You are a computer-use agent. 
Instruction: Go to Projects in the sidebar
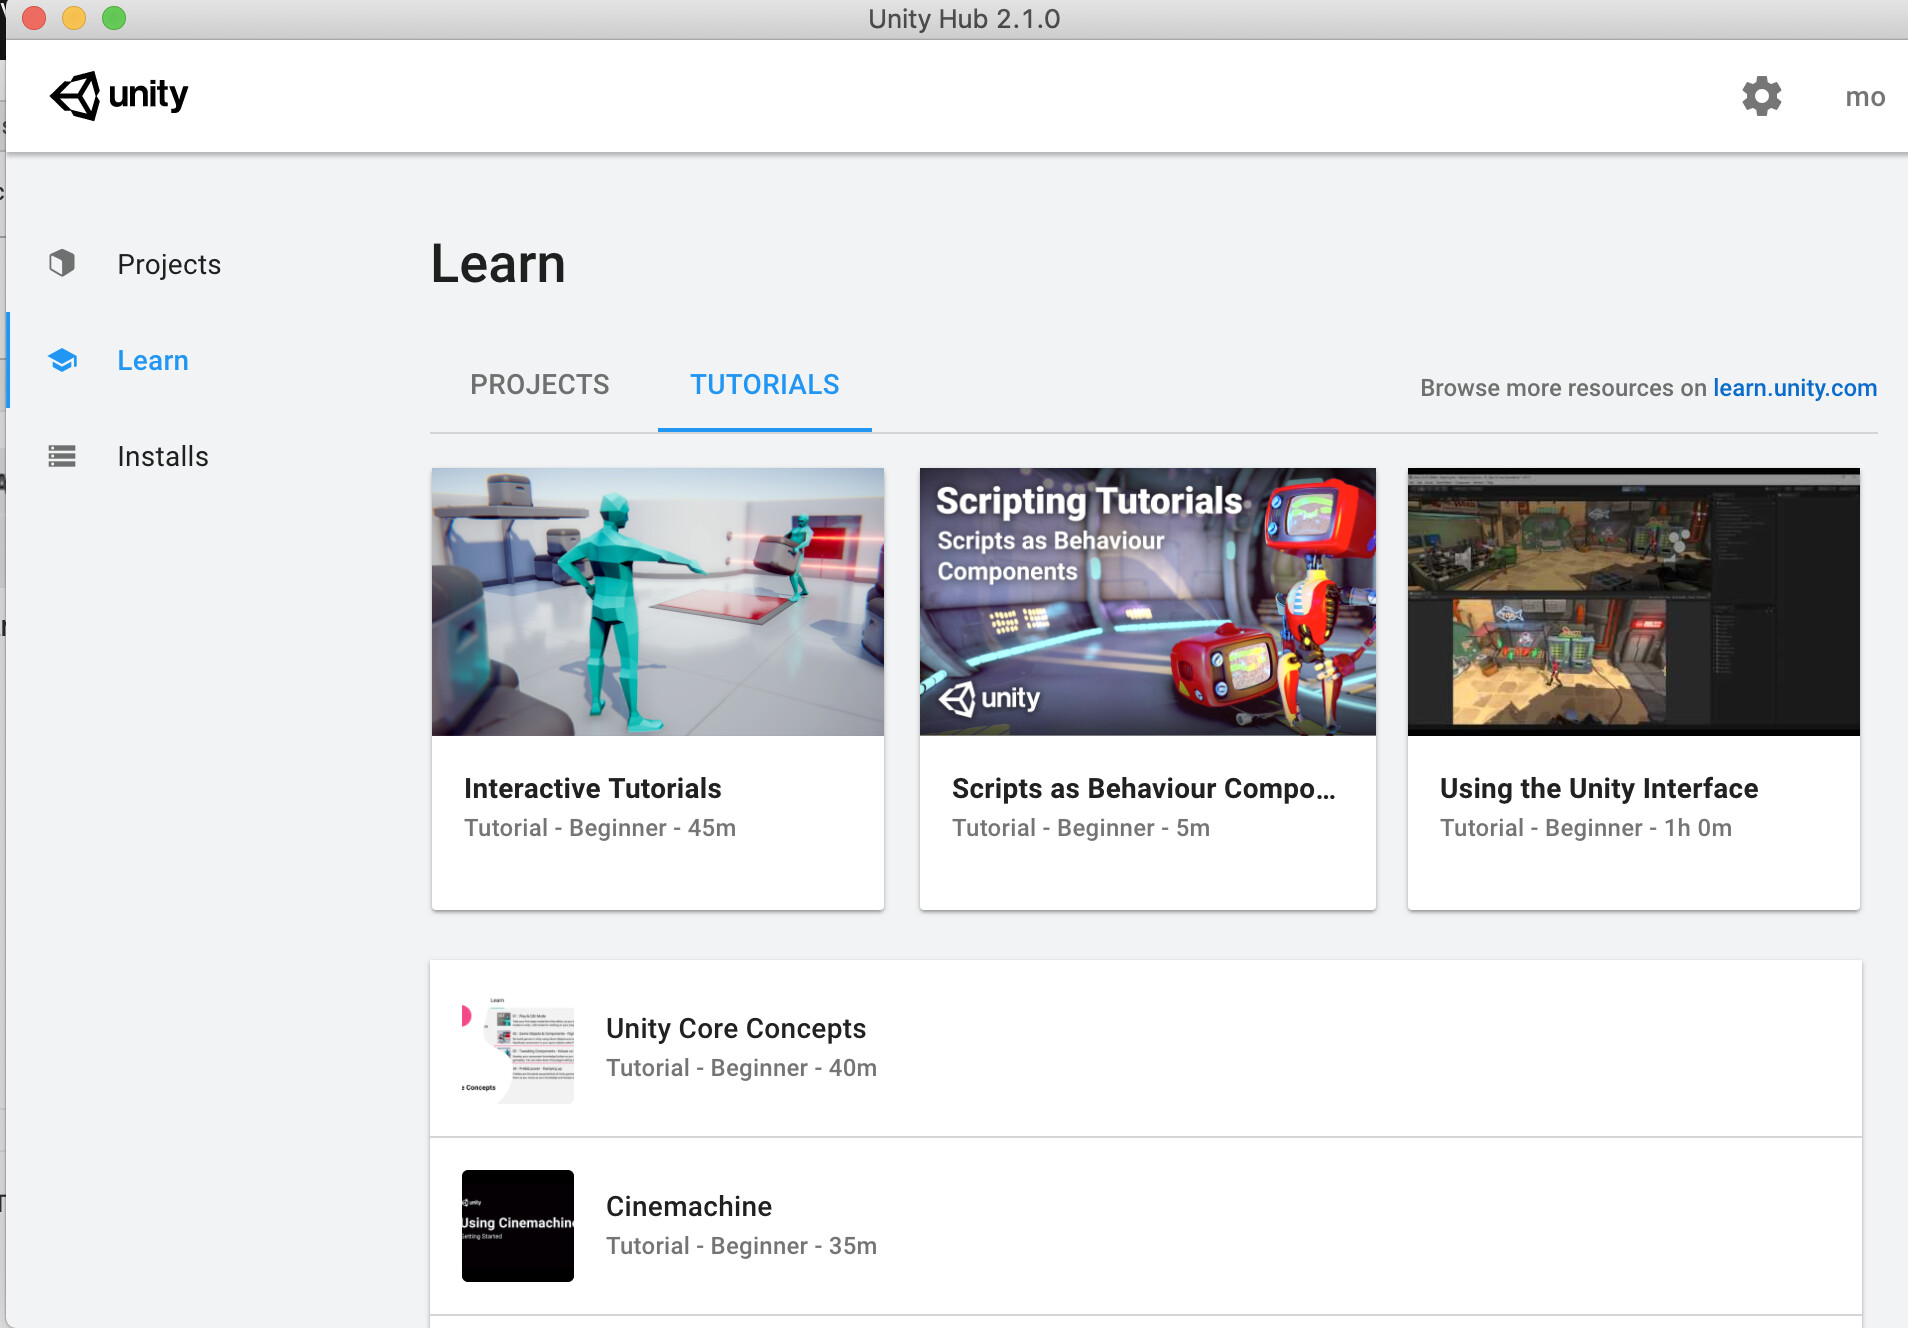pyautogui.click(x=169, y=264)
